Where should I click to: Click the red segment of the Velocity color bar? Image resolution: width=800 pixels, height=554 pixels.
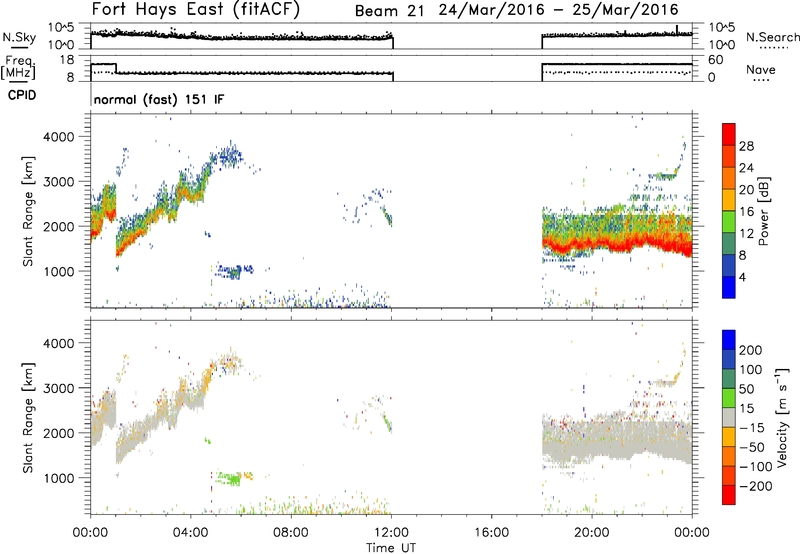click(x=729, y=494)
